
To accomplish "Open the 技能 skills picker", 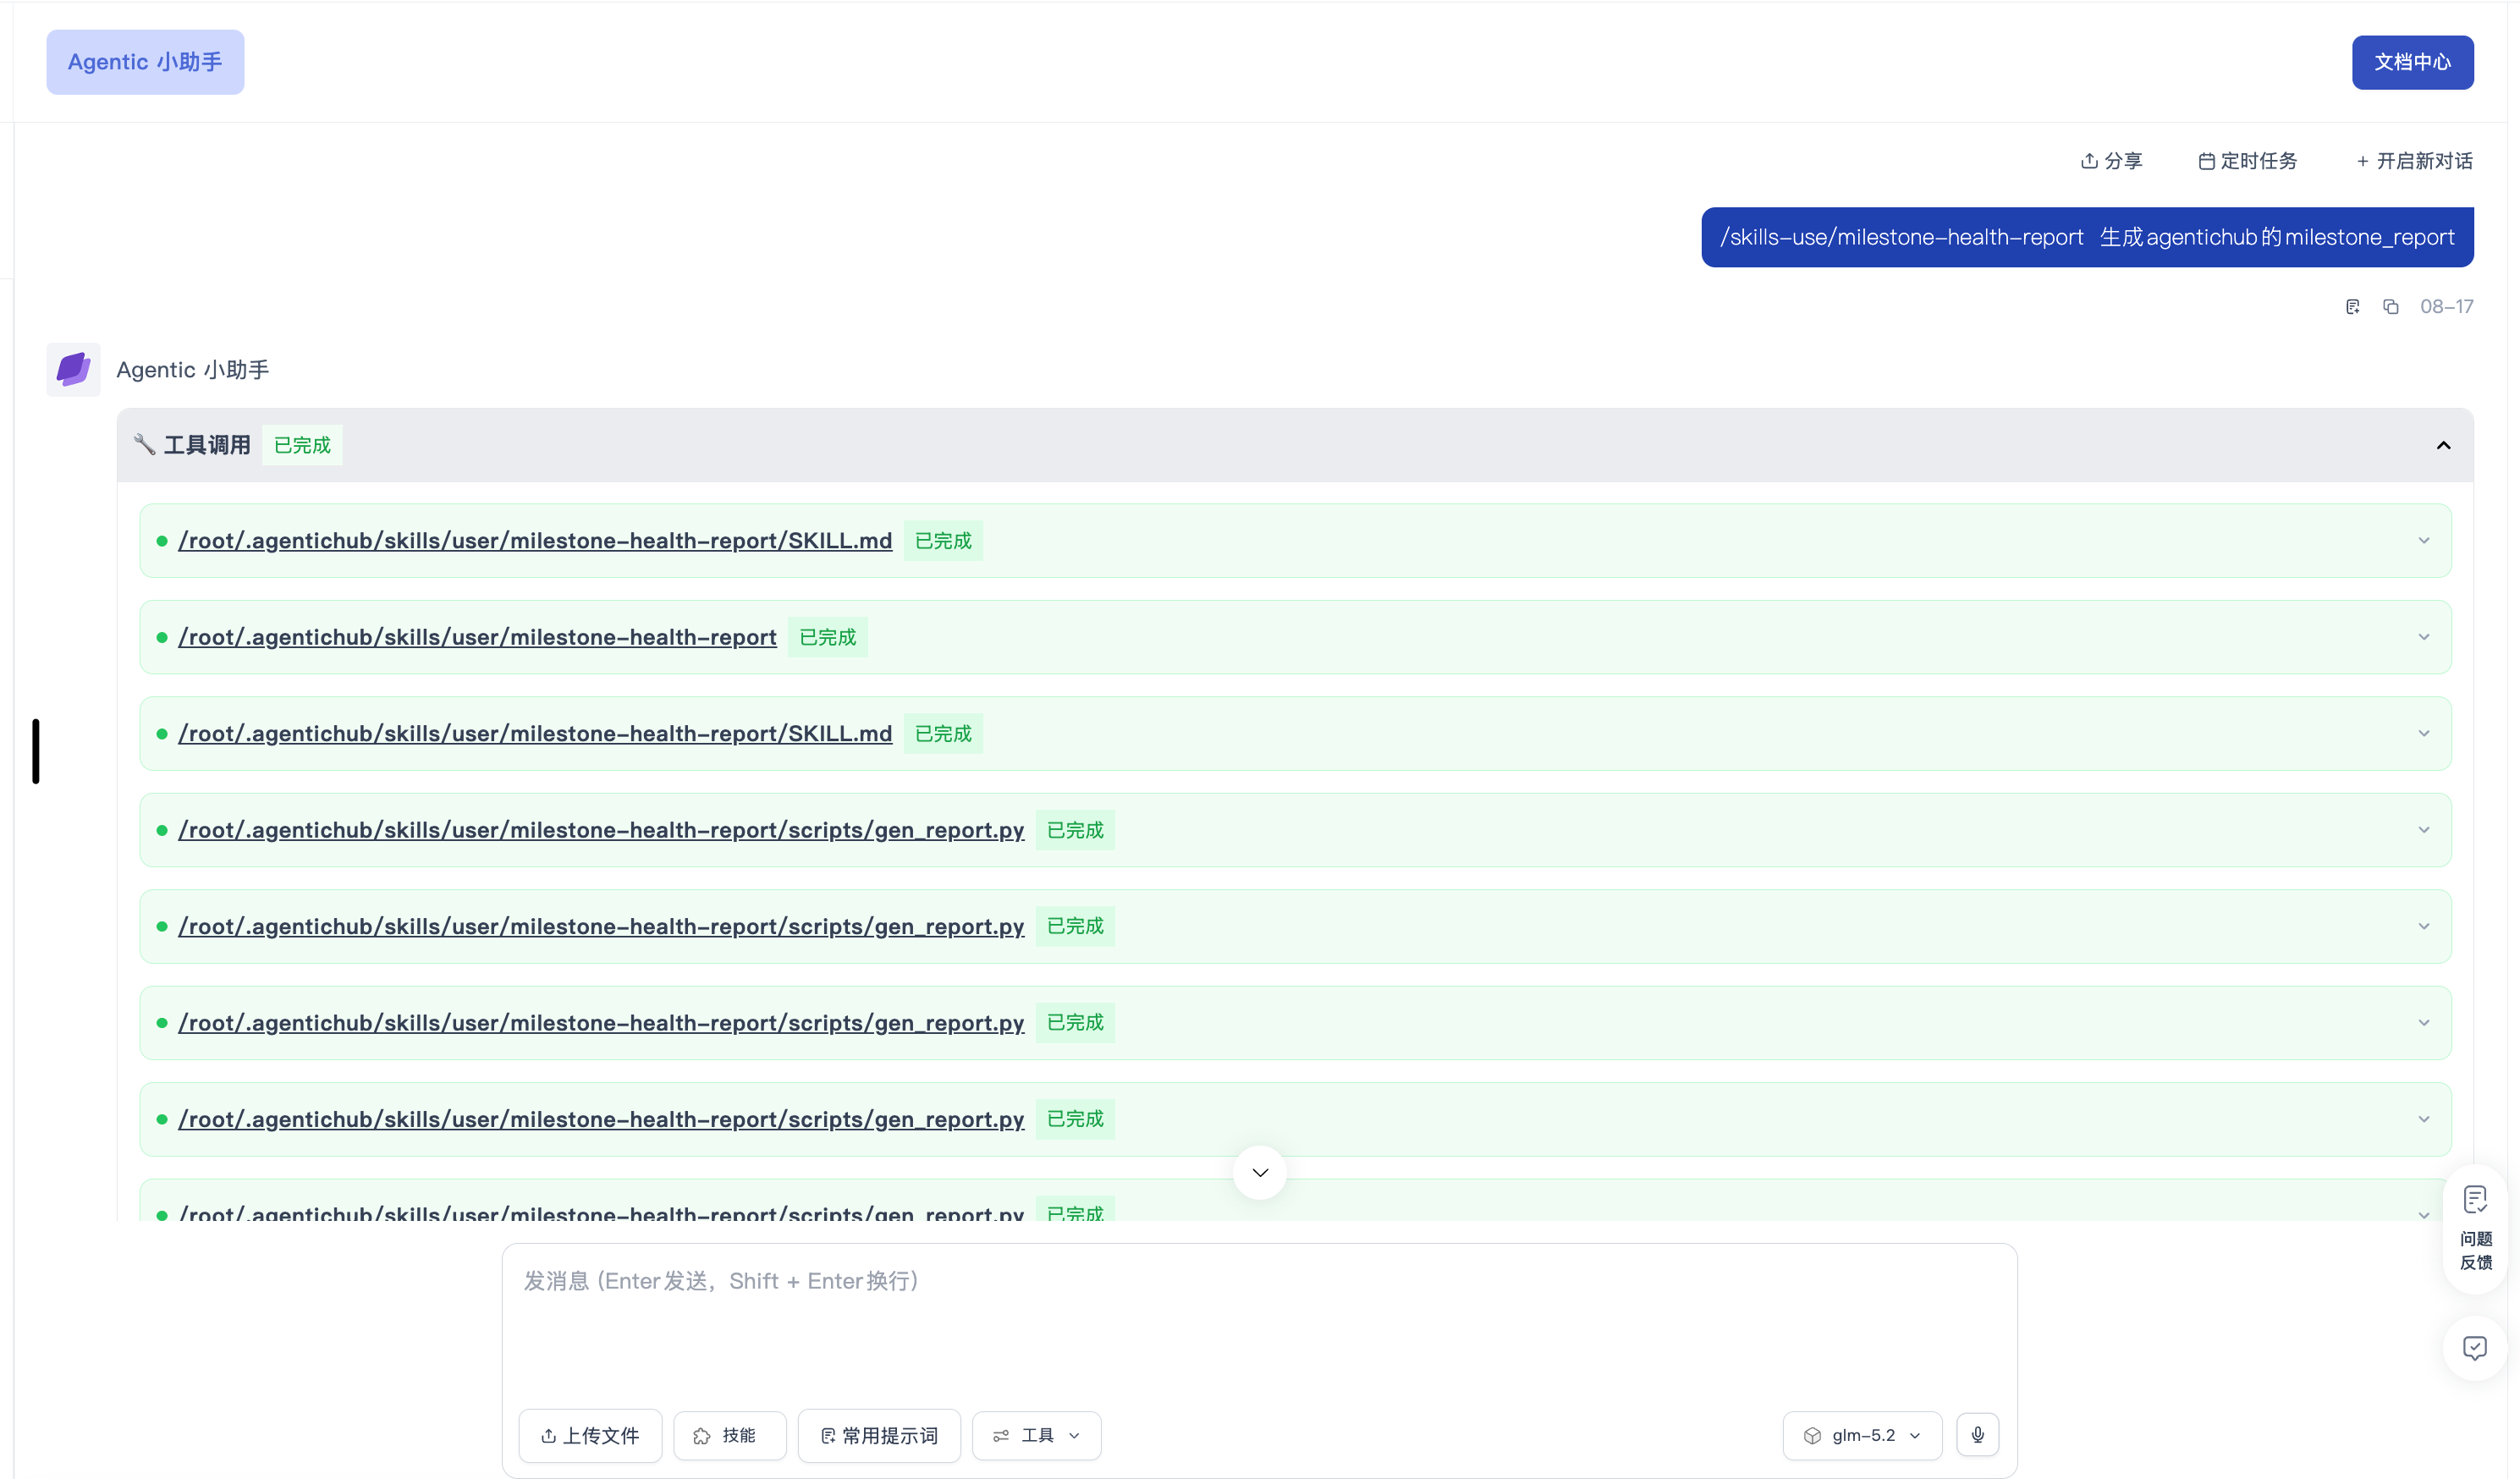I will (730, 1435).
